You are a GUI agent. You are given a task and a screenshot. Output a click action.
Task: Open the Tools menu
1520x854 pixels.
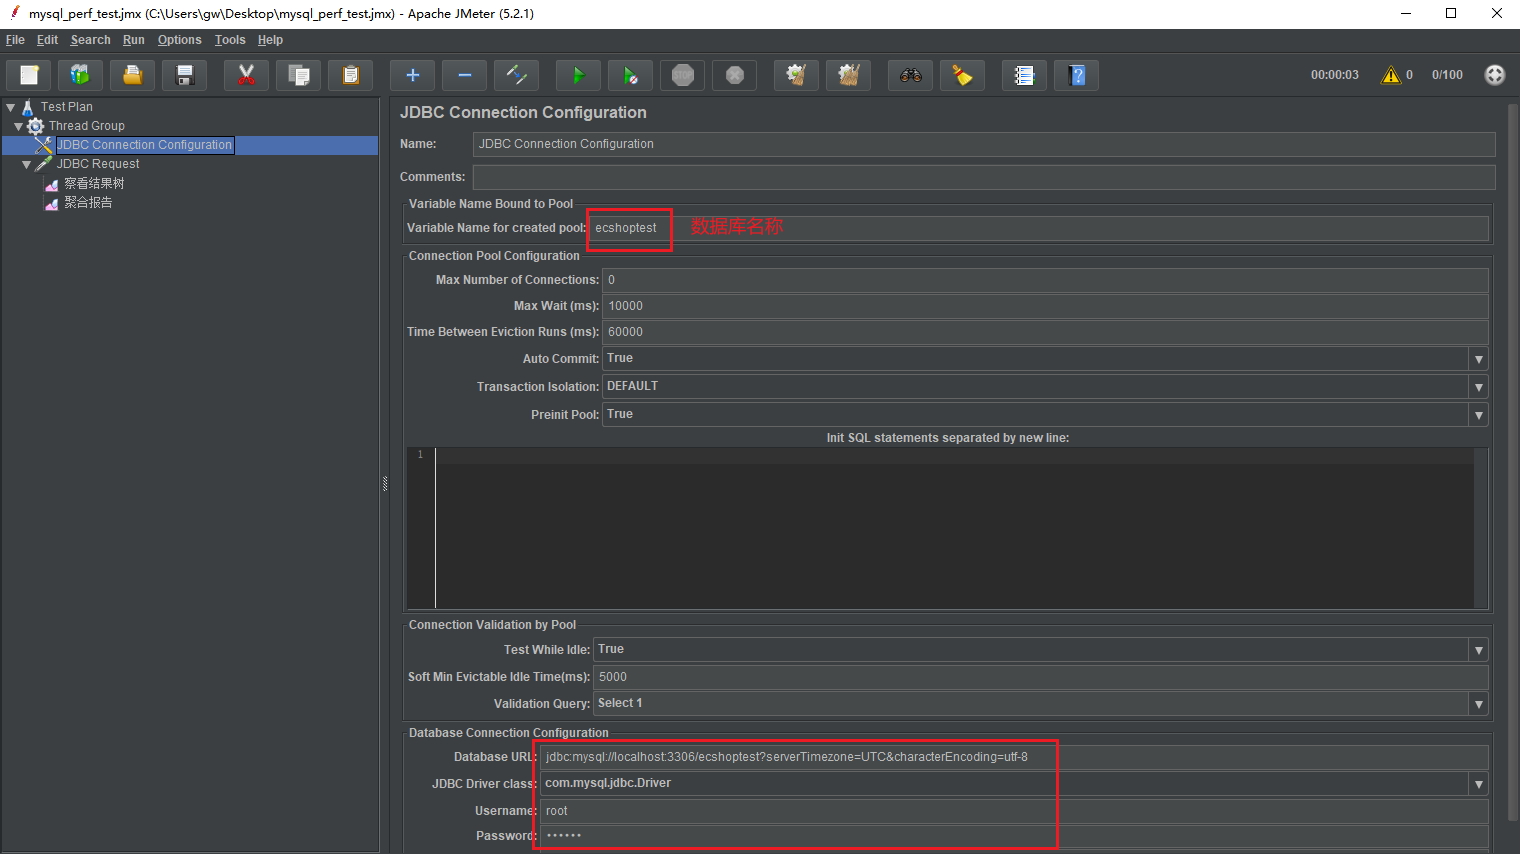230,40
